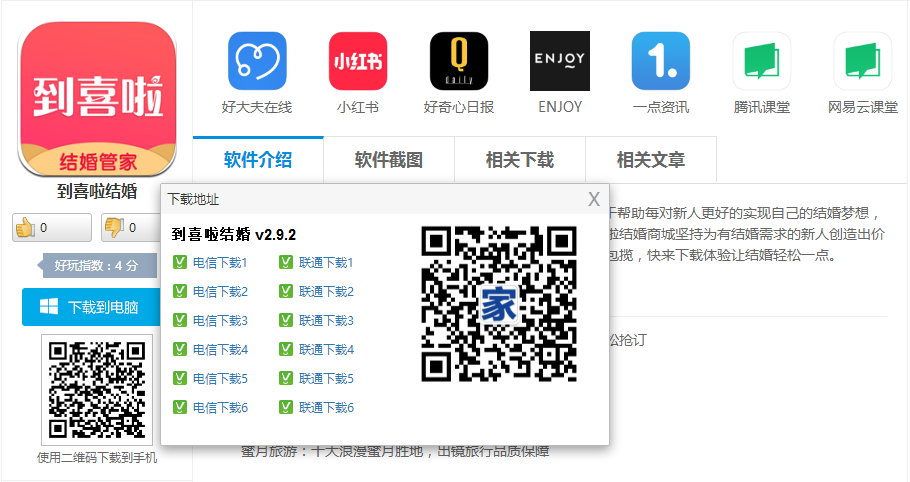
Task: Click the 联通下载3 download link
Action: (x=326, y=321)
